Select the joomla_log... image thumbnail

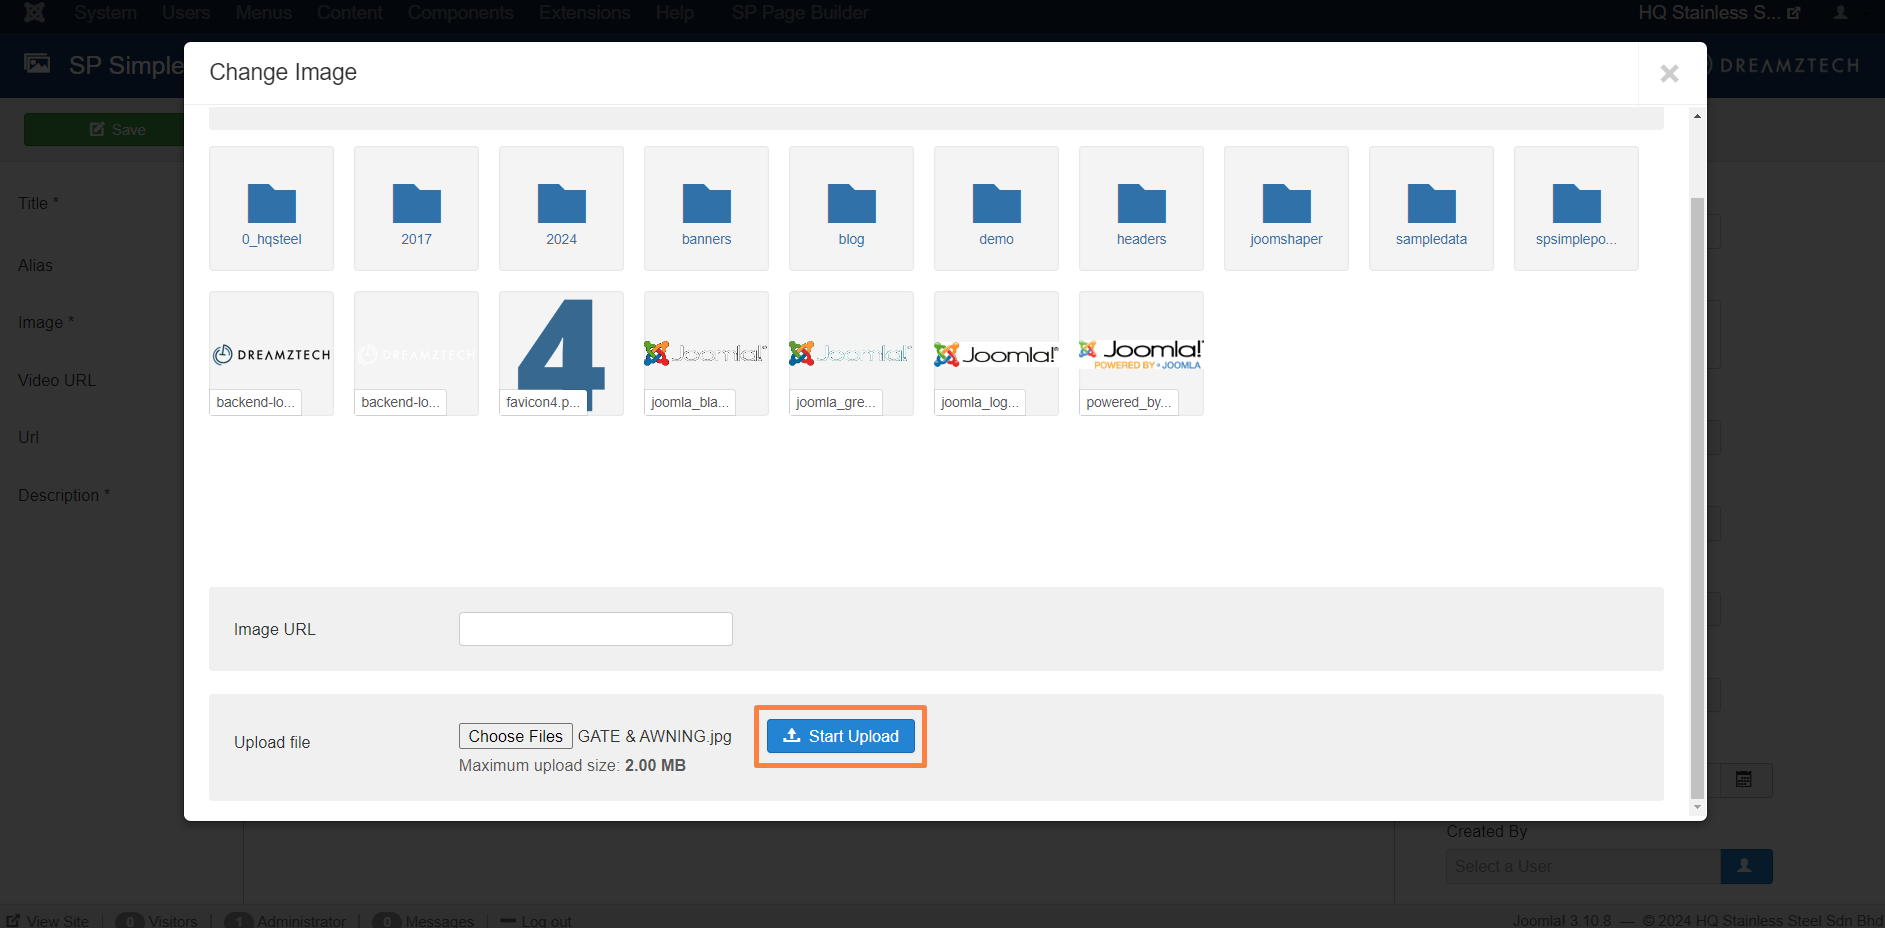pyautogui.click(x=996, y=353)
